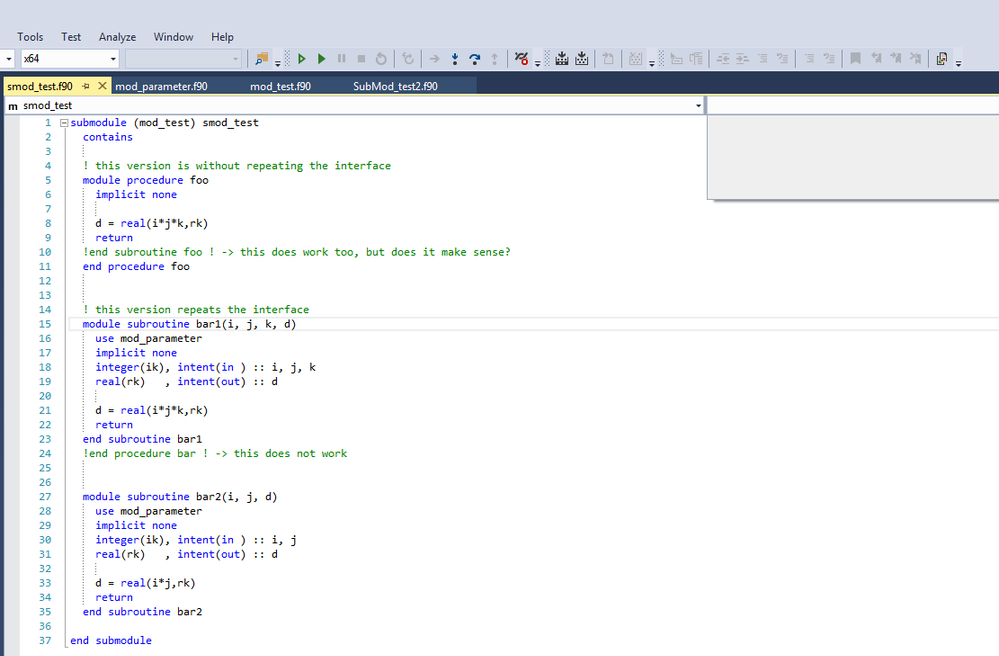Start debugging with the outlined green arrow
Viewport: 999px width, 656px height.
tap(302, 59)
